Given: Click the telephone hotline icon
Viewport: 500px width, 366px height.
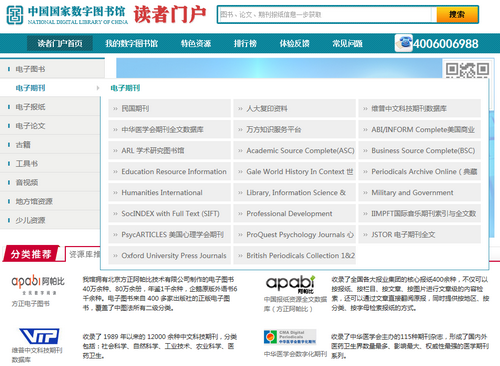Looking at the screenshot, I should (x=404, y=43).
